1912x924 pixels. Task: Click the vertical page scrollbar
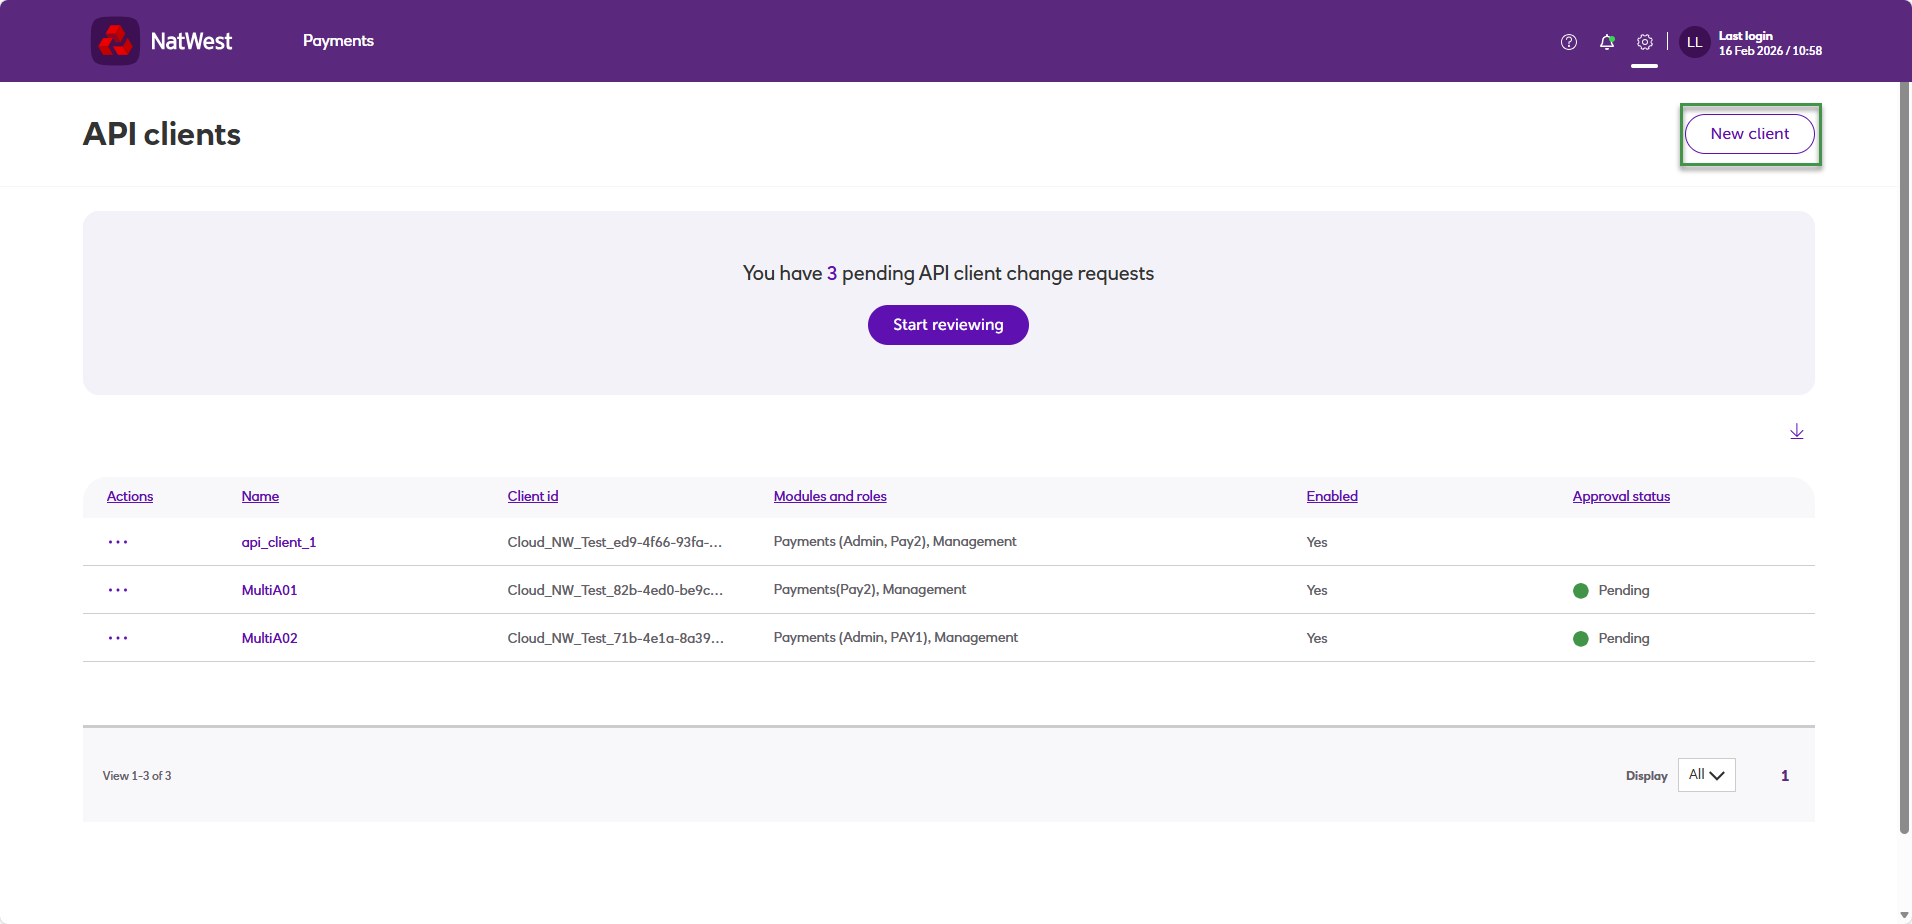point(1904,458)
